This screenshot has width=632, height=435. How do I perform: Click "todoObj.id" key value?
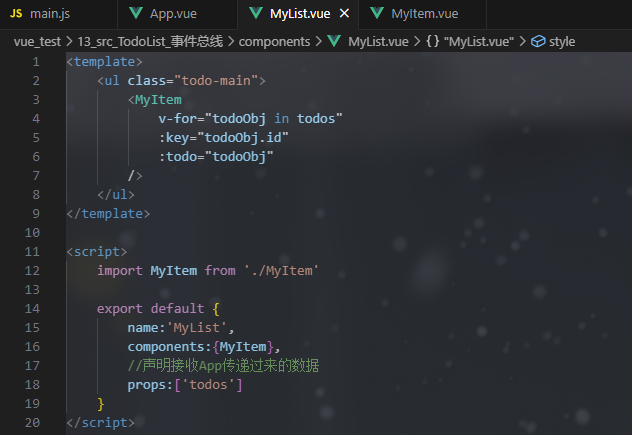(243, 137)
